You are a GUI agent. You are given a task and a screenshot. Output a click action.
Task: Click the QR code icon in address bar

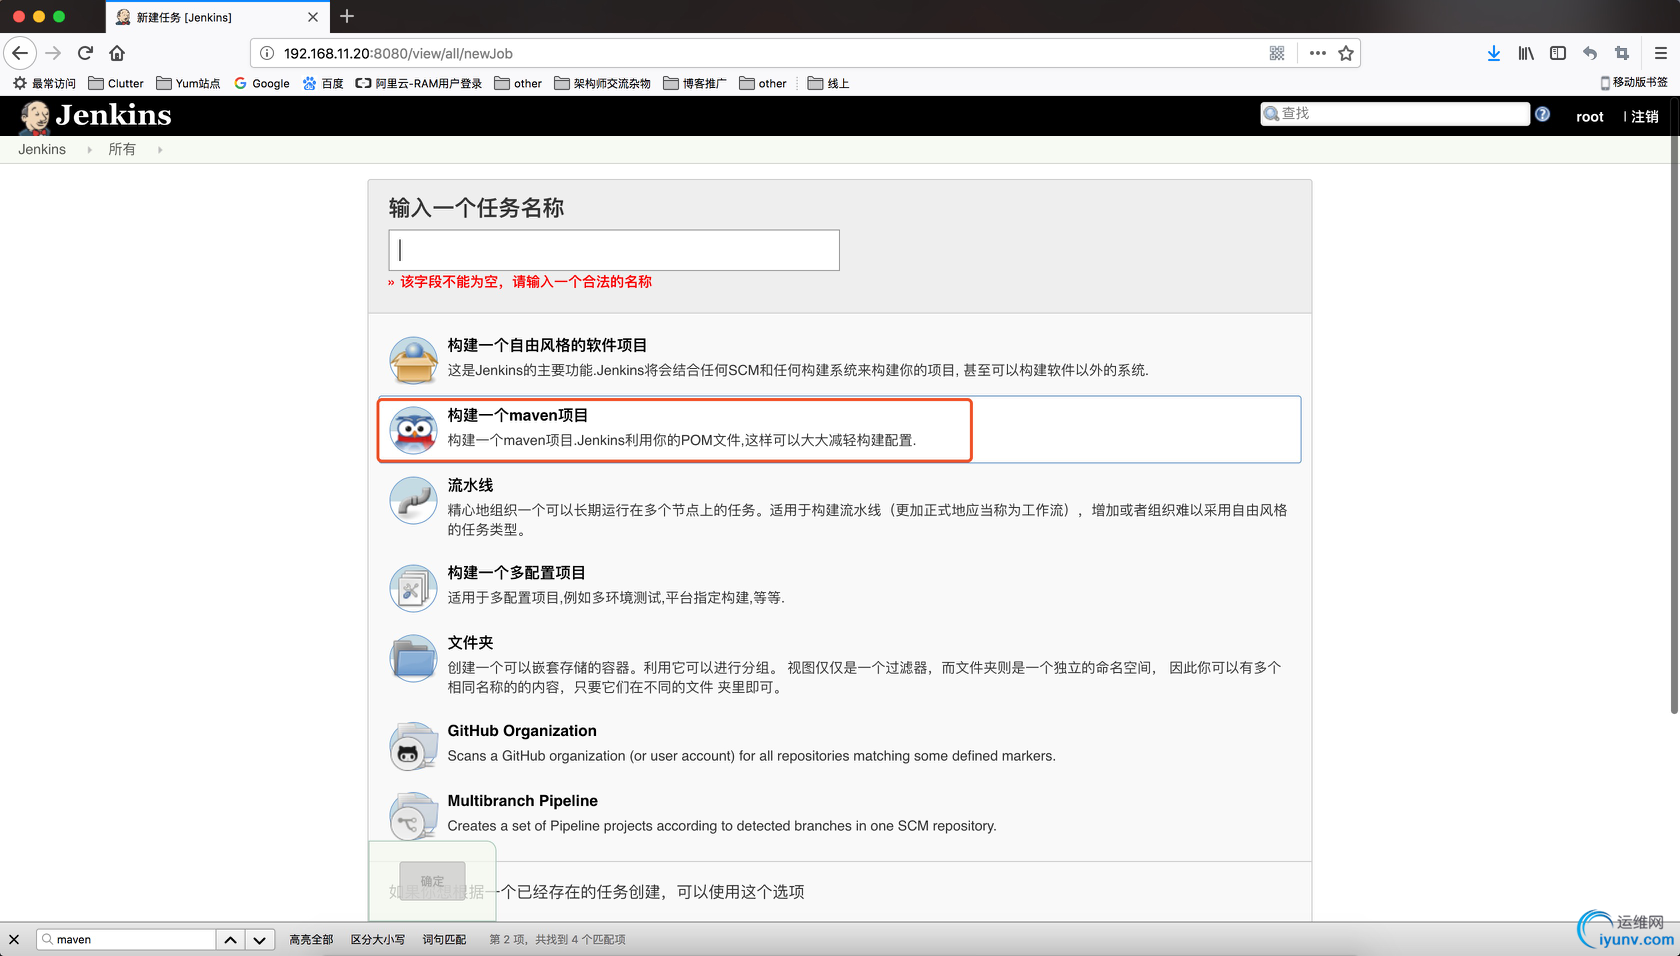(1277, 53)
